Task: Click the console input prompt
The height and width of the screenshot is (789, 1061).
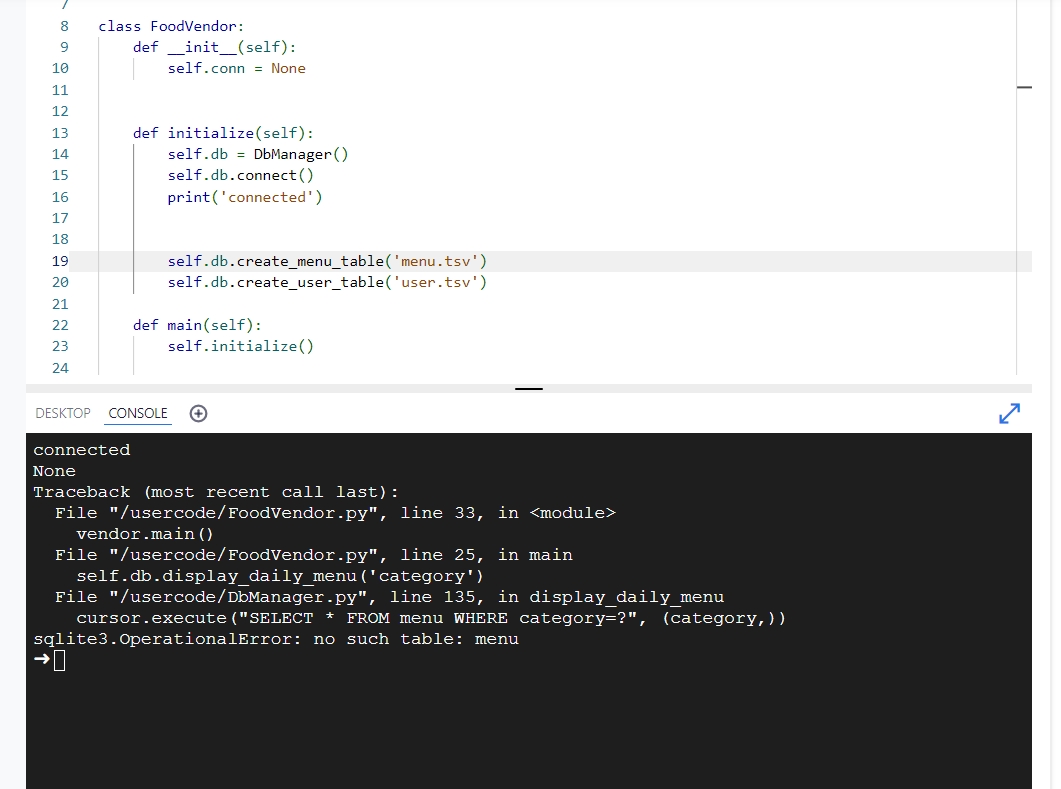Action: coord(58,660)
